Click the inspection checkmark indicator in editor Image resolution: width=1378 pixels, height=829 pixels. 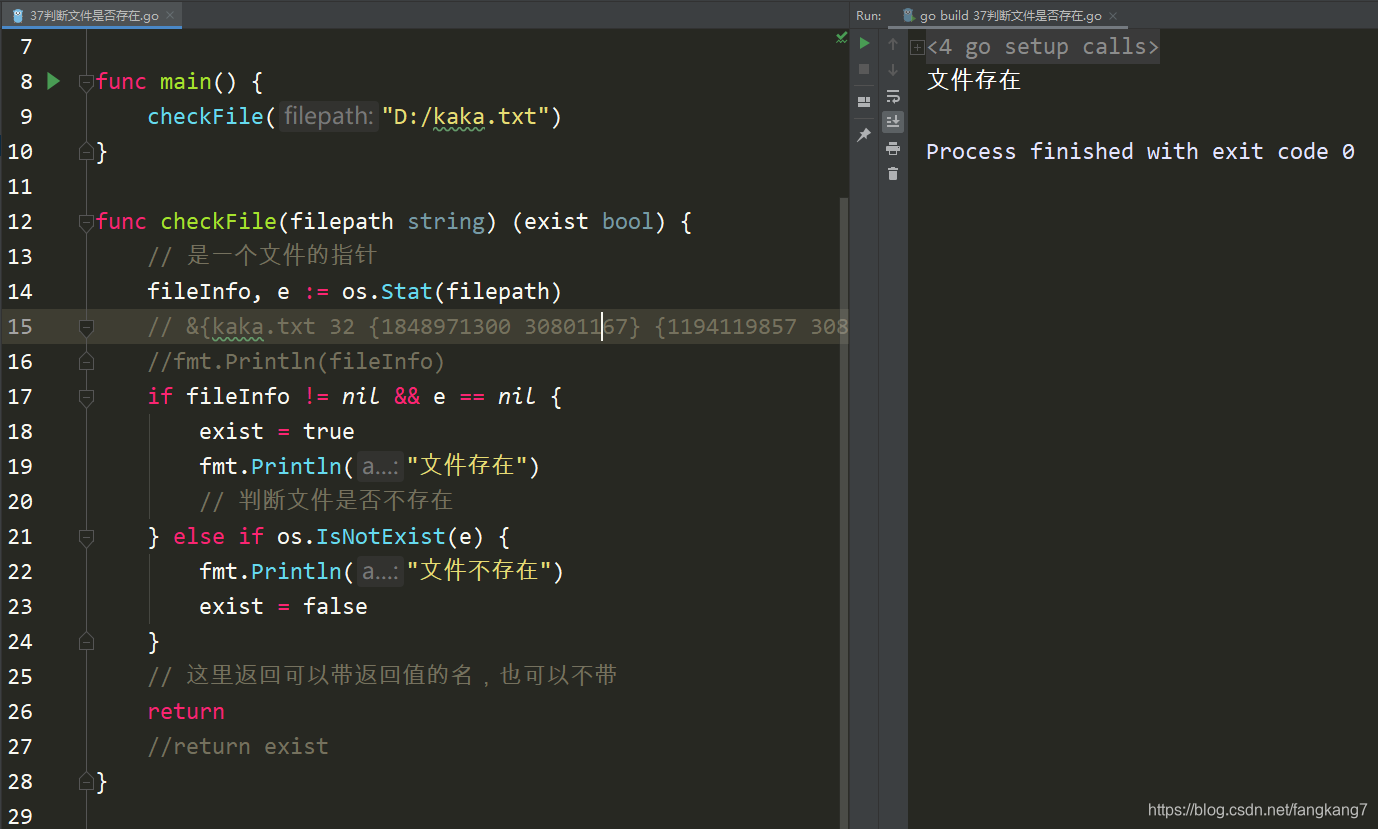click(x=841, y=38)
